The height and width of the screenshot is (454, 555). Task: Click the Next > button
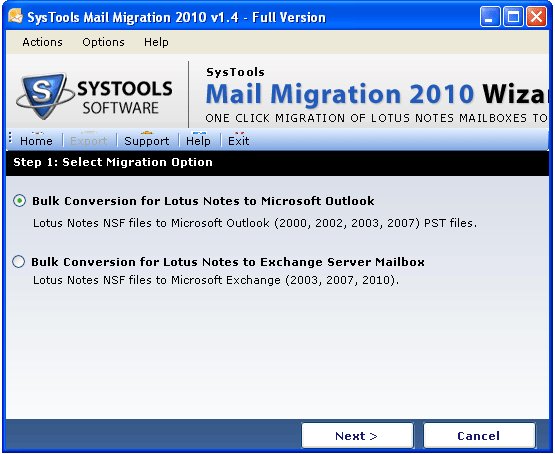(357, 436)
